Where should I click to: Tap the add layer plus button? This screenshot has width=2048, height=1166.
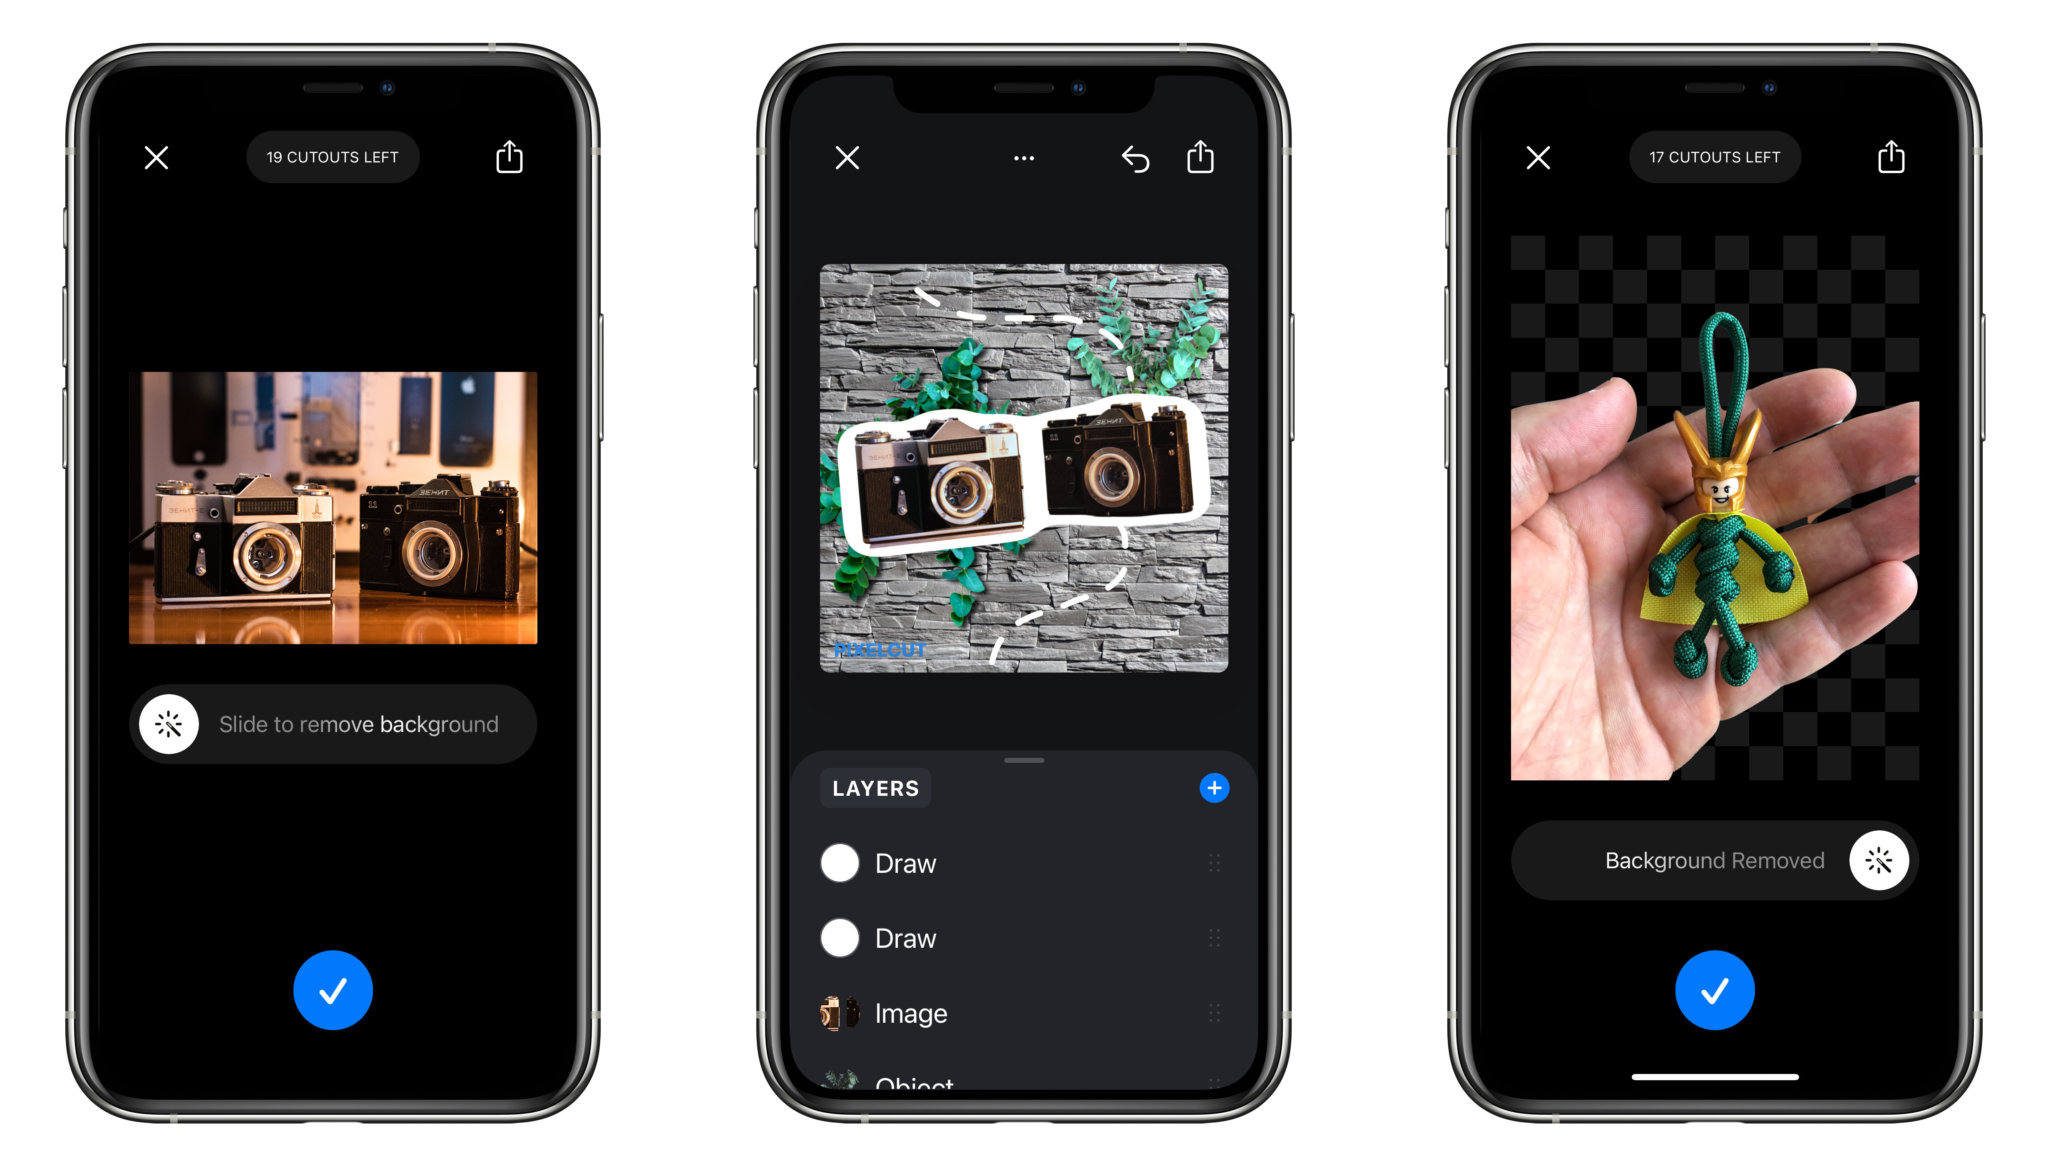[1215, 786]
